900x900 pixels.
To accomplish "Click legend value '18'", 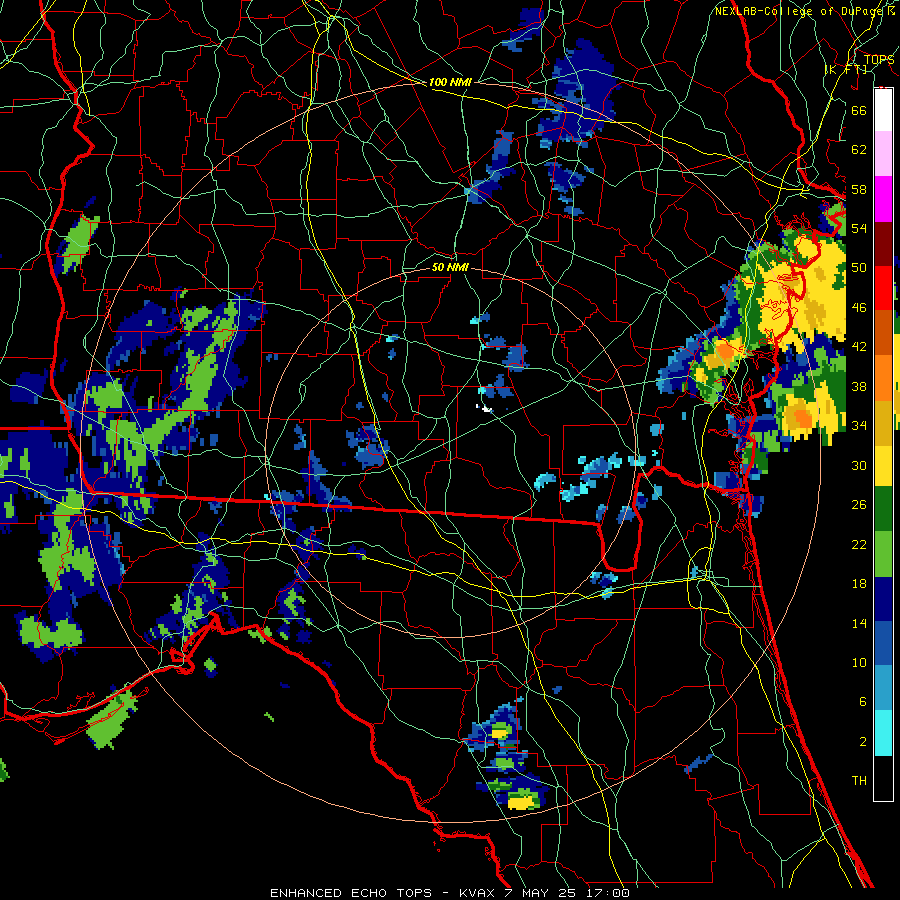I will (859, 584).
